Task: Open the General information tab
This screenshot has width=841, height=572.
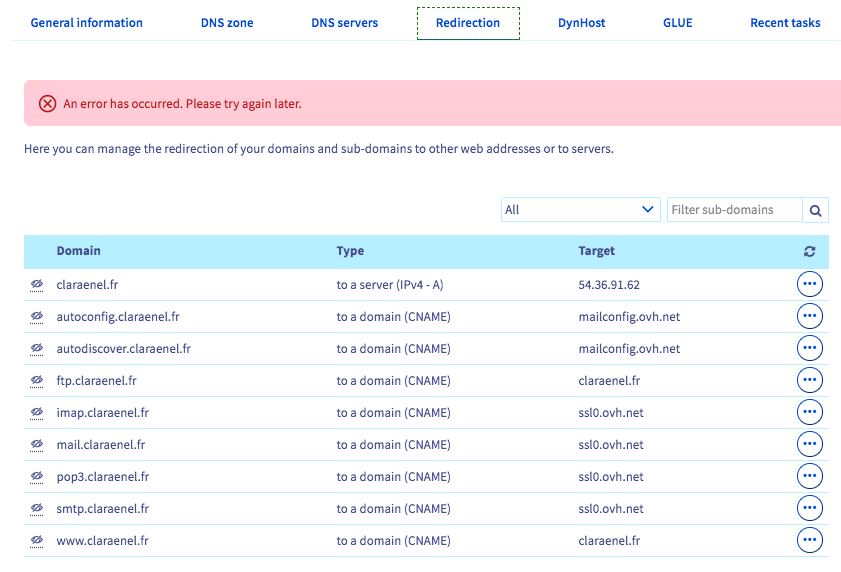Action: (87, 23)
